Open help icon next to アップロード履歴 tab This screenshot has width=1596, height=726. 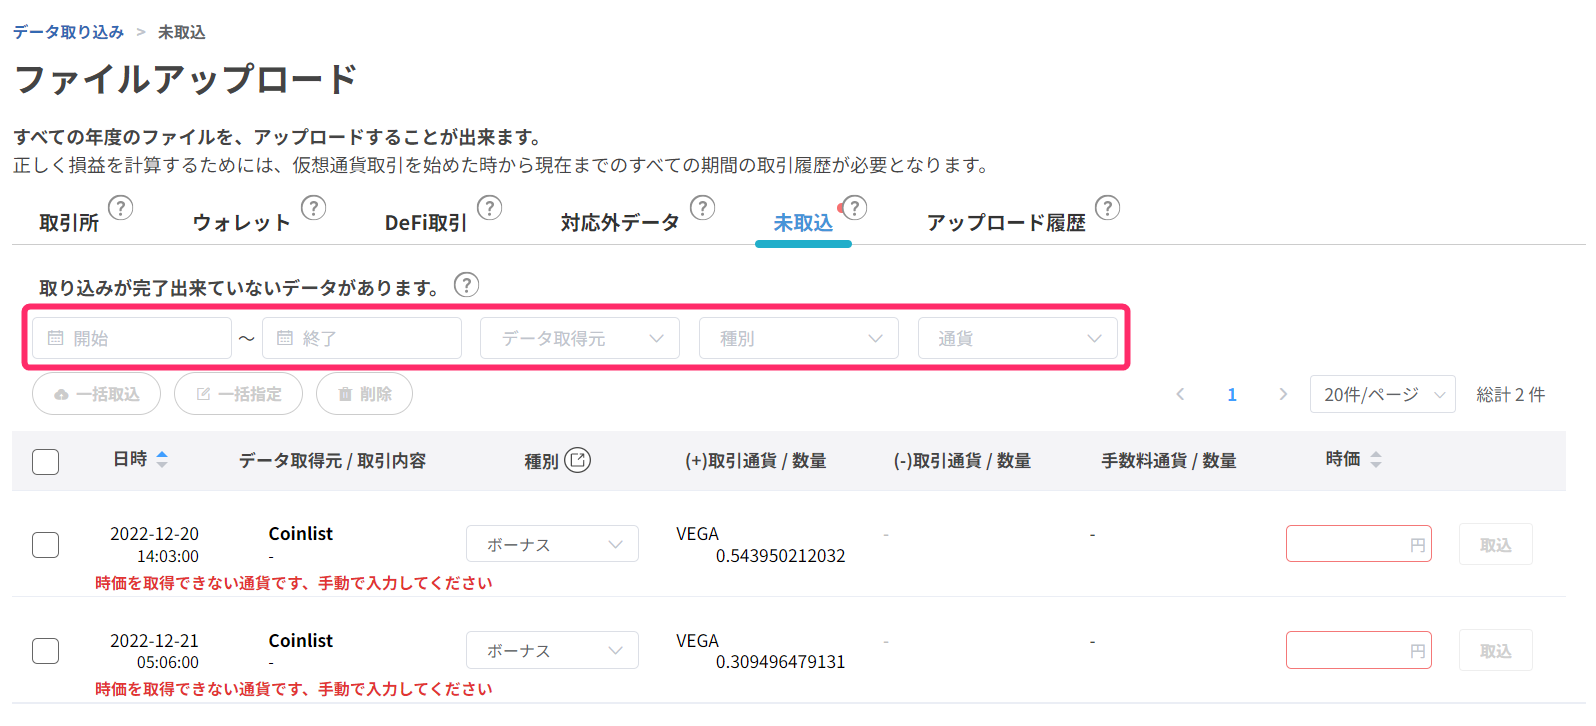tap(1107, 208)
